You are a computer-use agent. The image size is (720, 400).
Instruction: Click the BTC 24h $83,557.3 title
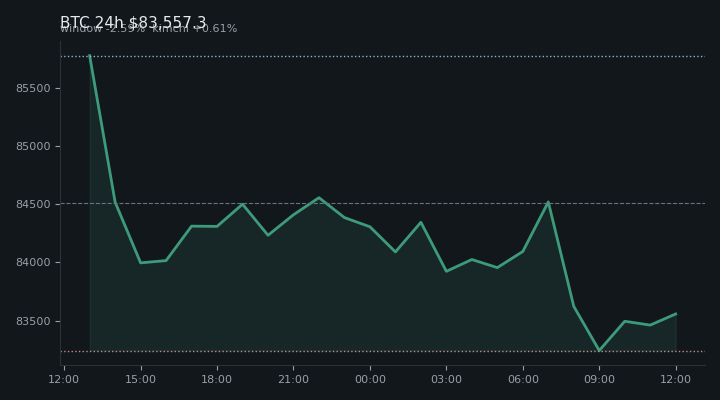pos(133,23)
